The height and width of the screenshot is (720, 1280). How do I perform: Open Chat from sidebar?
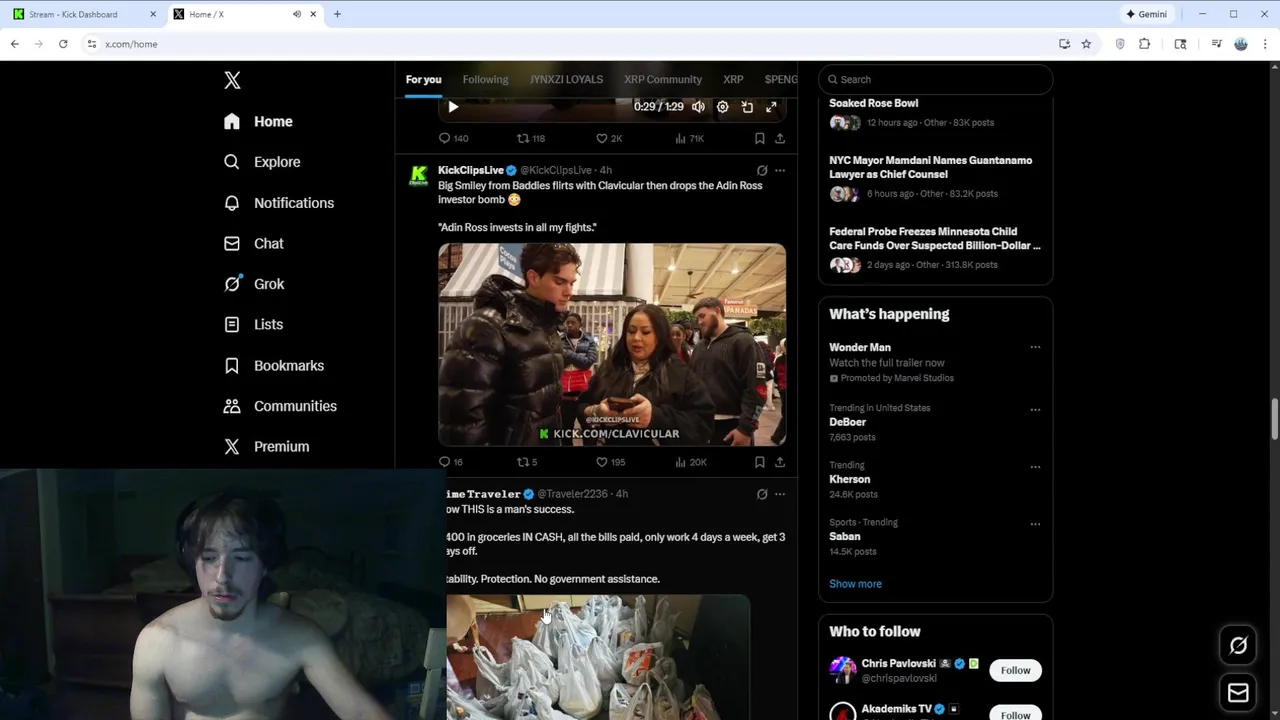point(254,244)
